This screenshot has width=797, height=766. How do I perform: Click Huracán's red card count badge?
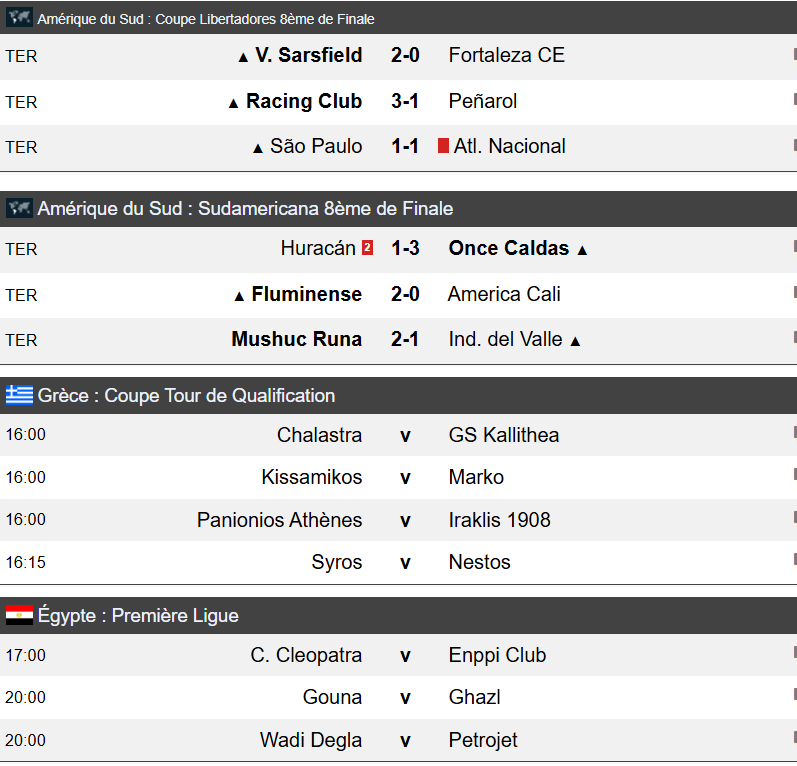367,248
